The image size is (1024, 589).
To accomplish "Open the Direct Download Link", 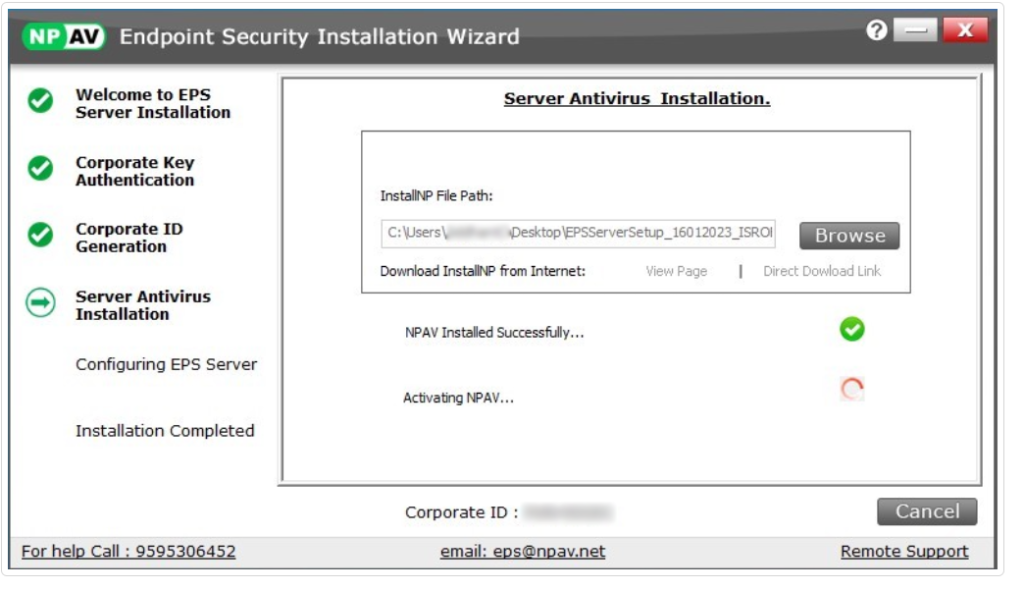I will click(822, 271).
